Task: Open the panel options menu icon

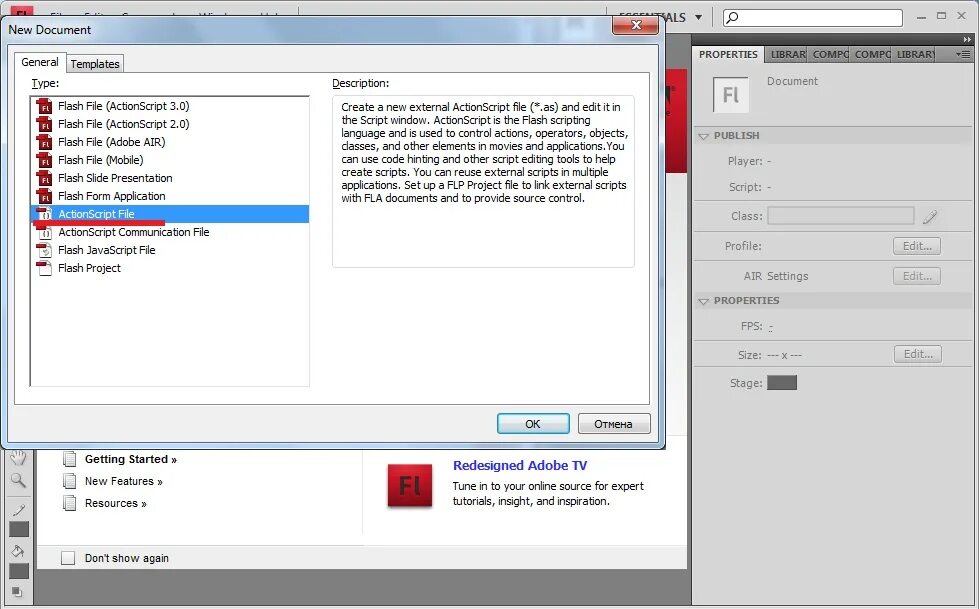Action: [962, 54]
